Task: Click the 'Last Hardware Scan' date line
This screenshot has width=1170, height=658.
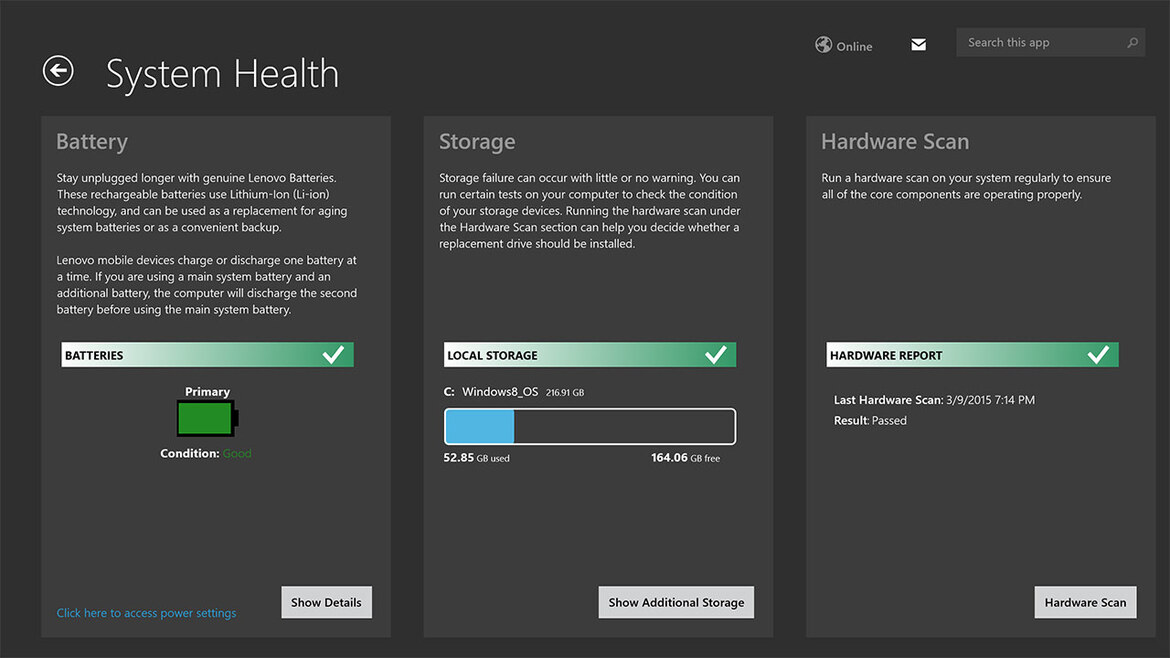Action: (934, 400)
